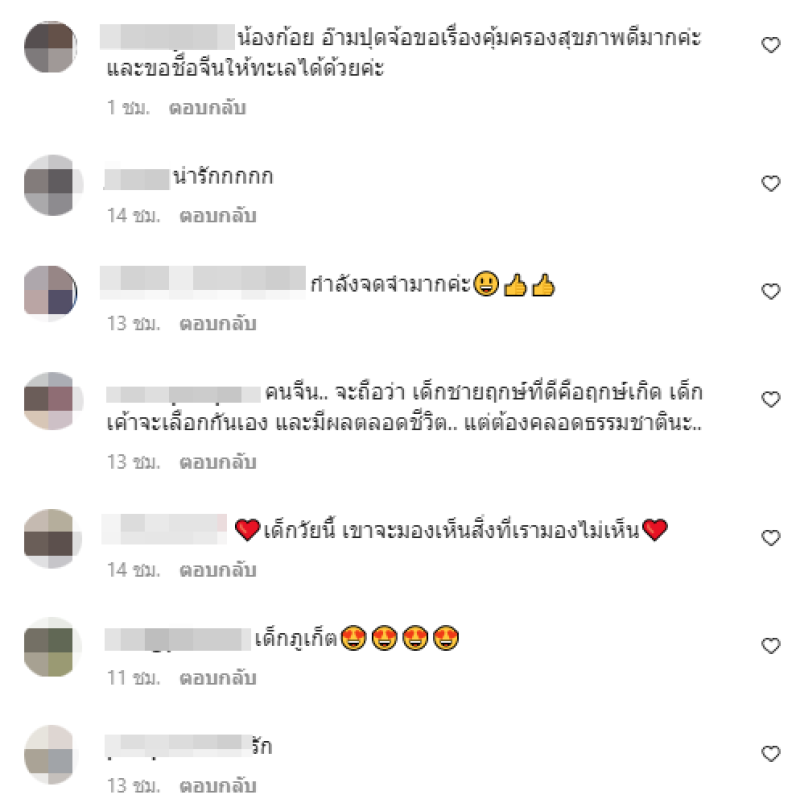This screenshot has height=799, width=800.
Task: Like the เด็กภูเก็ต comment
Action: click(770, 646)
